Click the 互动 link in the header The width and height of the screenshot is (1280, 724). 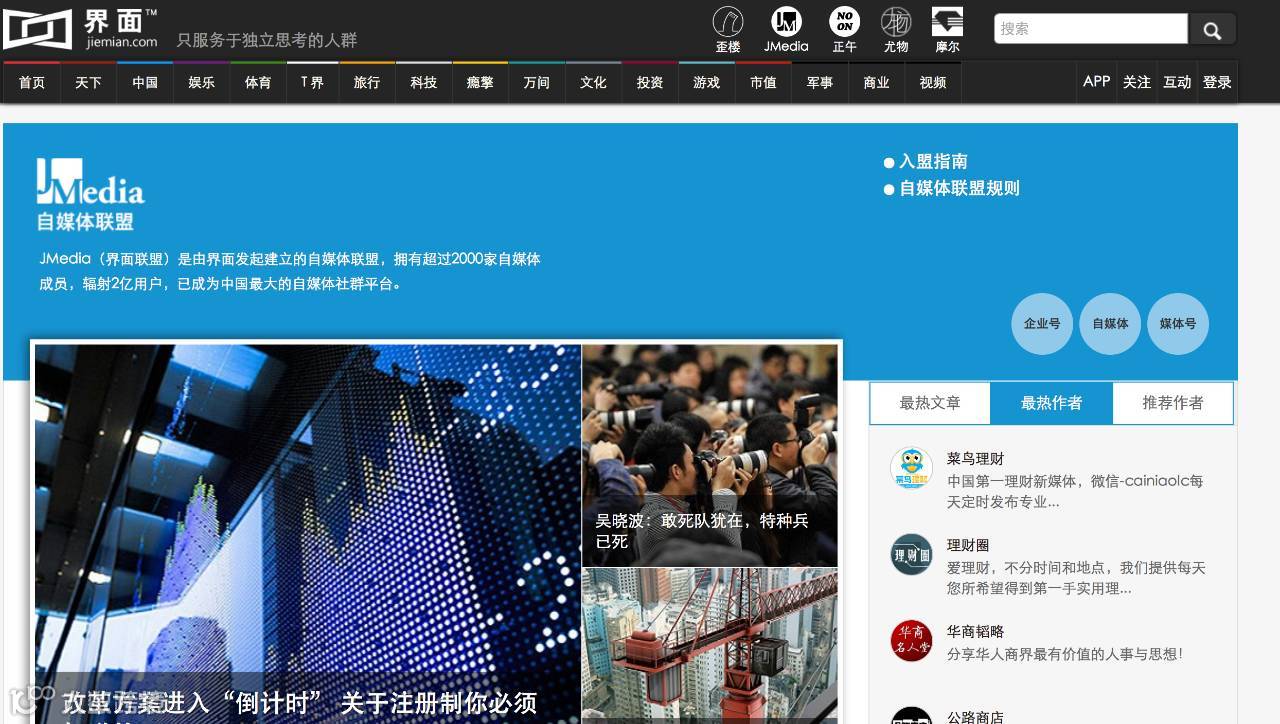pyautogui.click(x=1177, y=82)
